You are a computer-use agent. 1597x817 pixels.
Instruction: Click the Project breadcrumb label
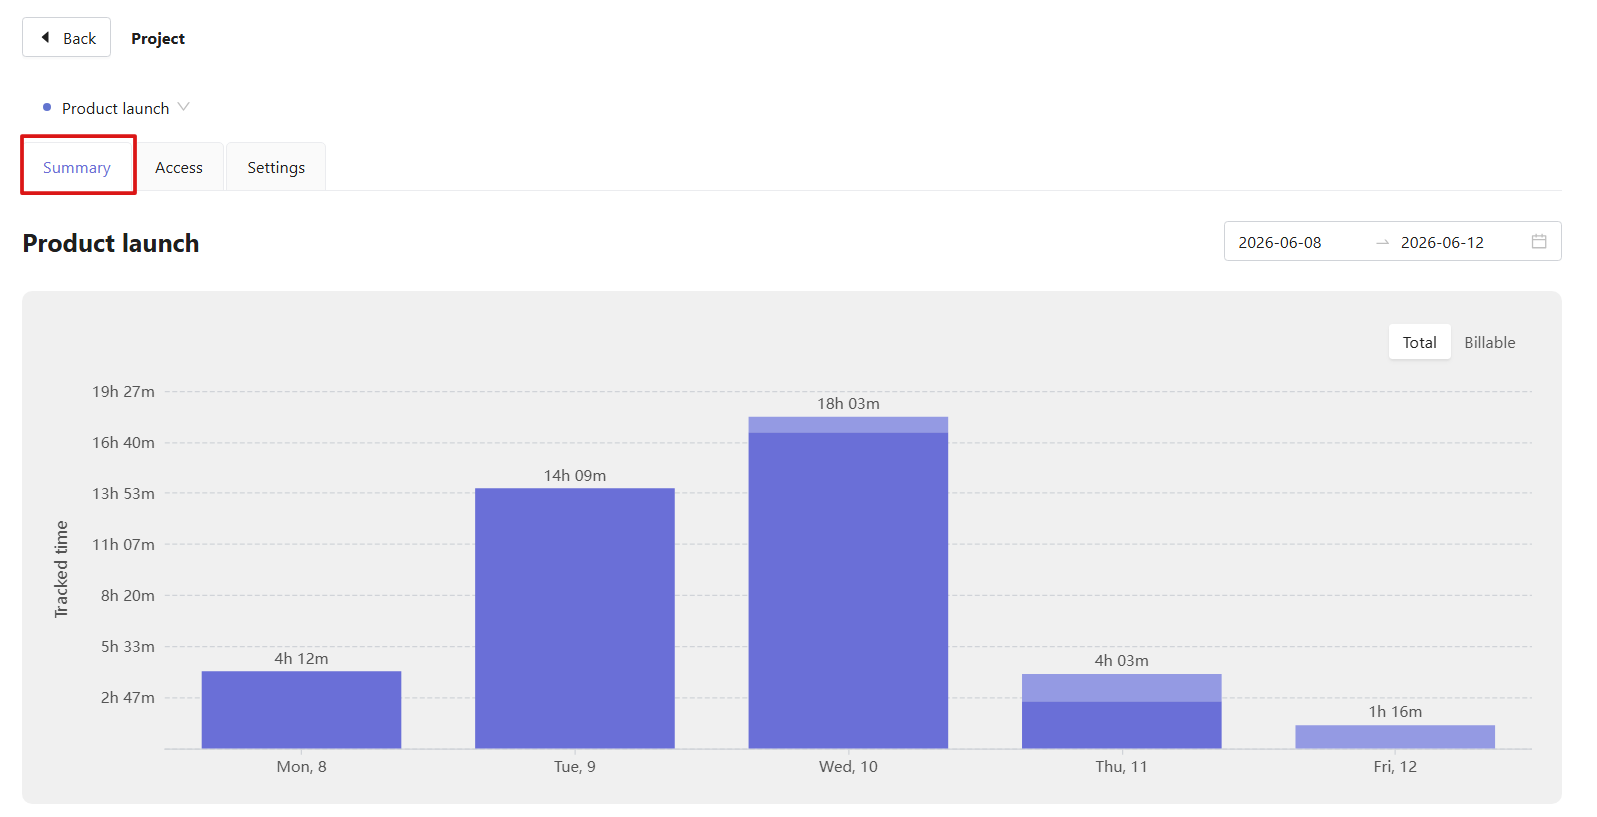point(158,38)
